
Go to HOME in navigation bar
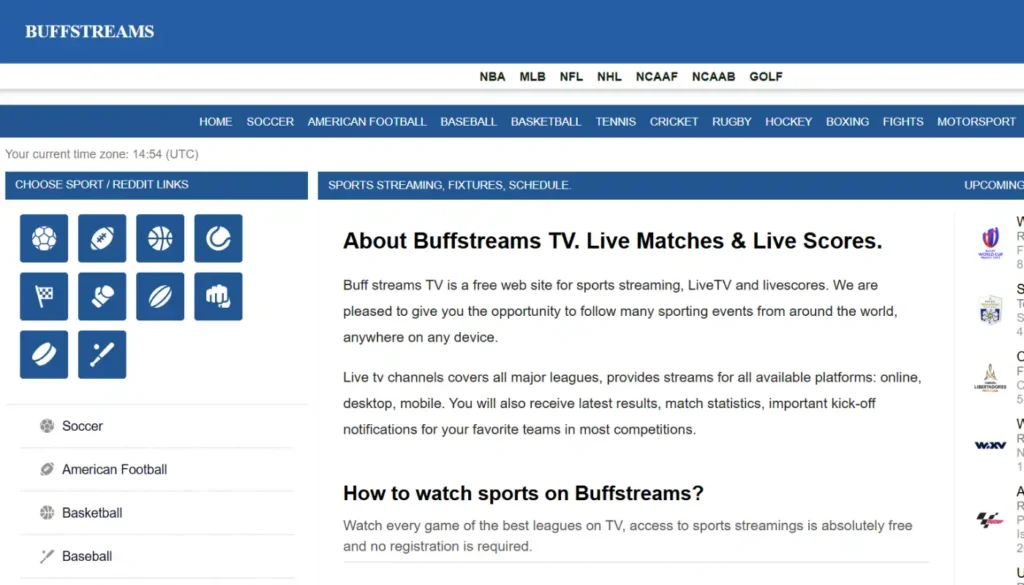[x=216, y=121]
